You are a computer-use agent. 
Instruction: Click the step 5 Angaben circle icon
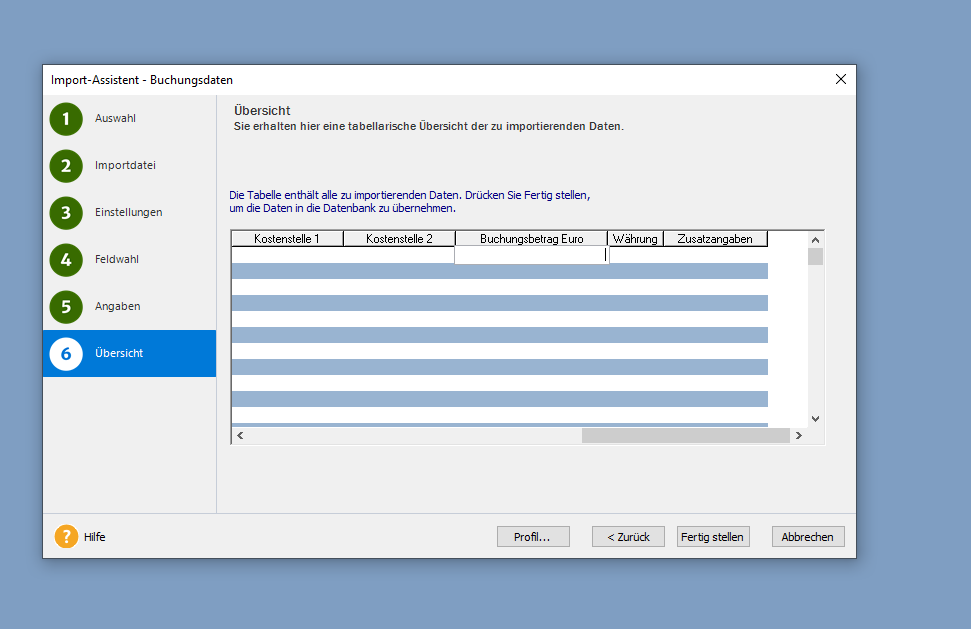(x=66, y=307)
